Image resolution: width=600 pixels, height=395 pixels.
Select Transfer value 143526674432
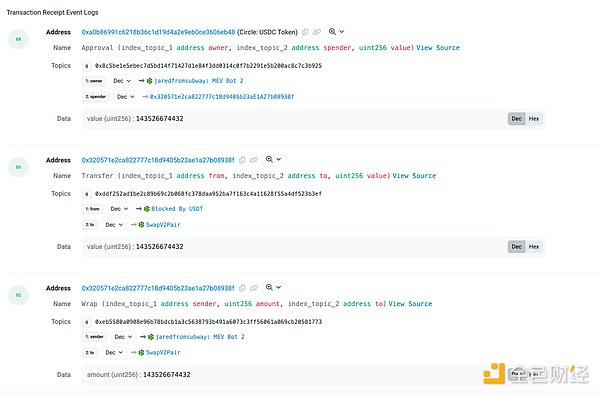[160, 246]
